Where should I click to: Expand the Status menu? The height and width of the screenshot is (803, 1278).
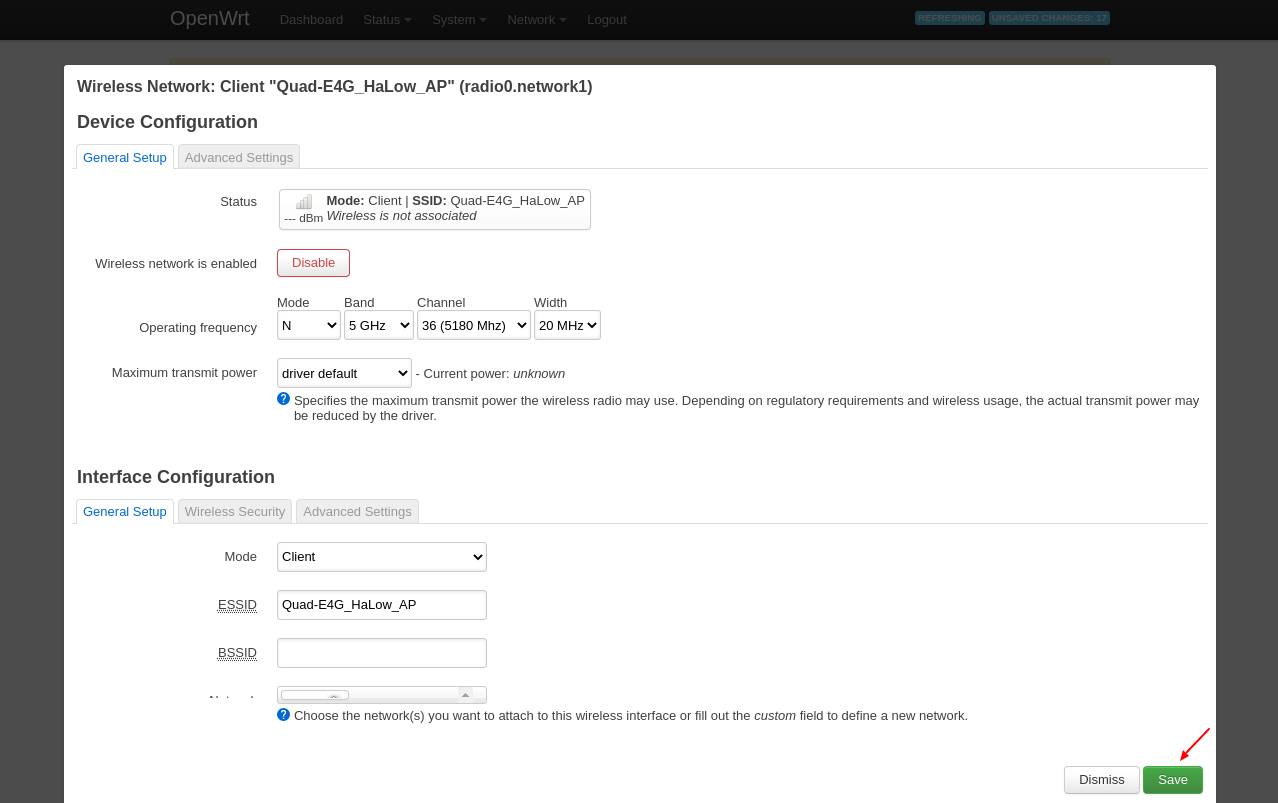(387, 20)
